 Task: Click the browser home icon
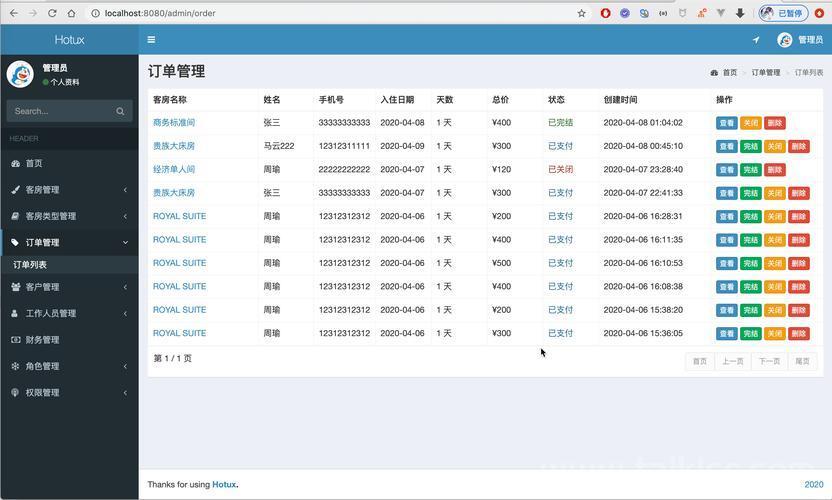coord(71,13)
